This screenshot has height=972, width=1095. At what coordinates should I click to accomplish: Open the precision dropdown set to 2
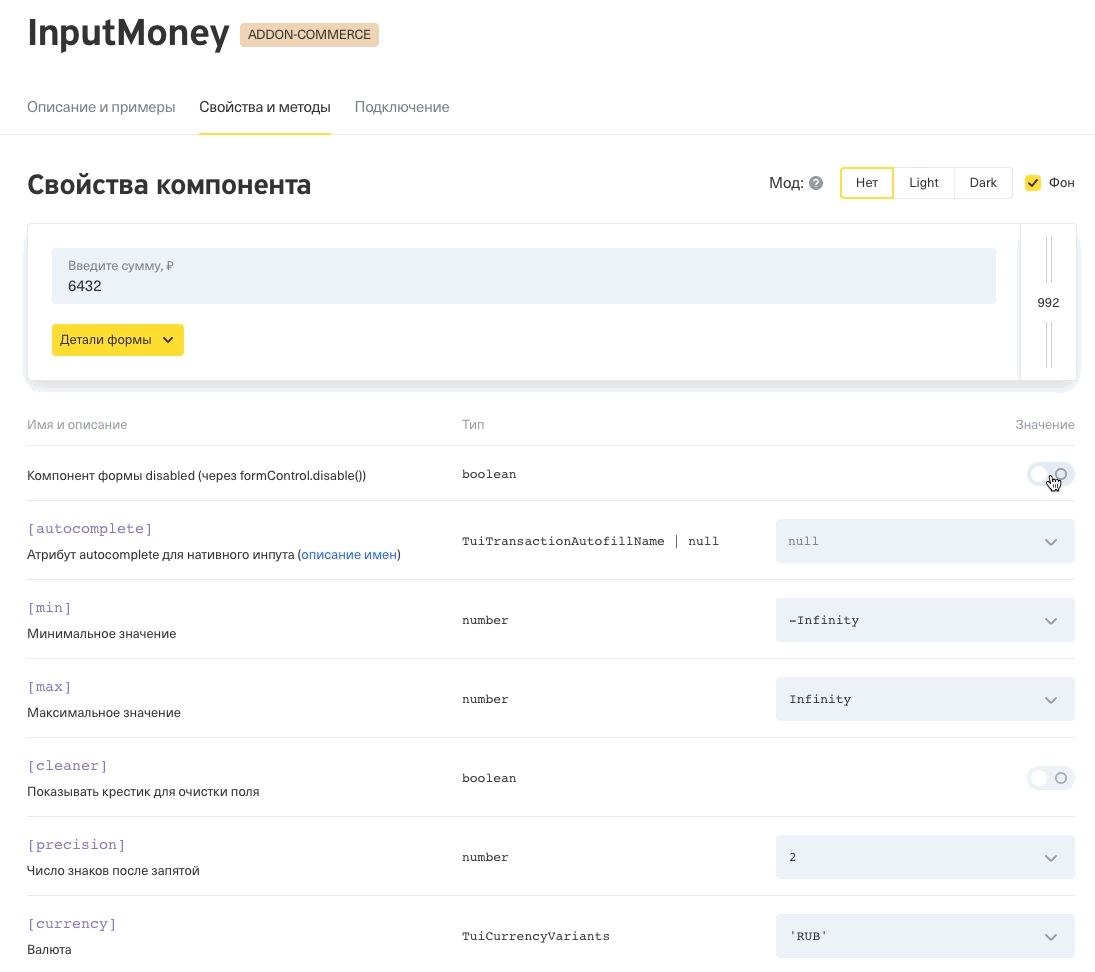coord(925,857)
